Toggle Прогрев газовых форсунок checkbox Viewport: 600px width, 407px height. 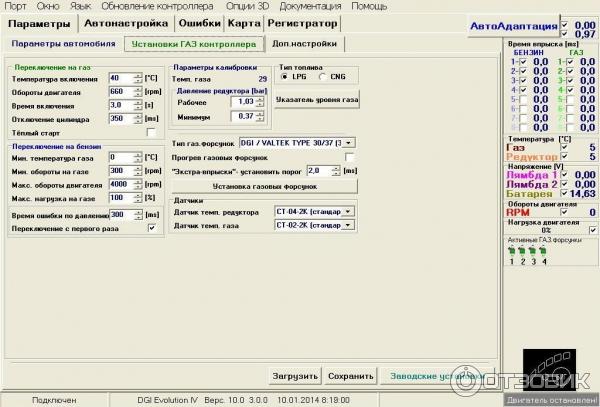(350, 157)
